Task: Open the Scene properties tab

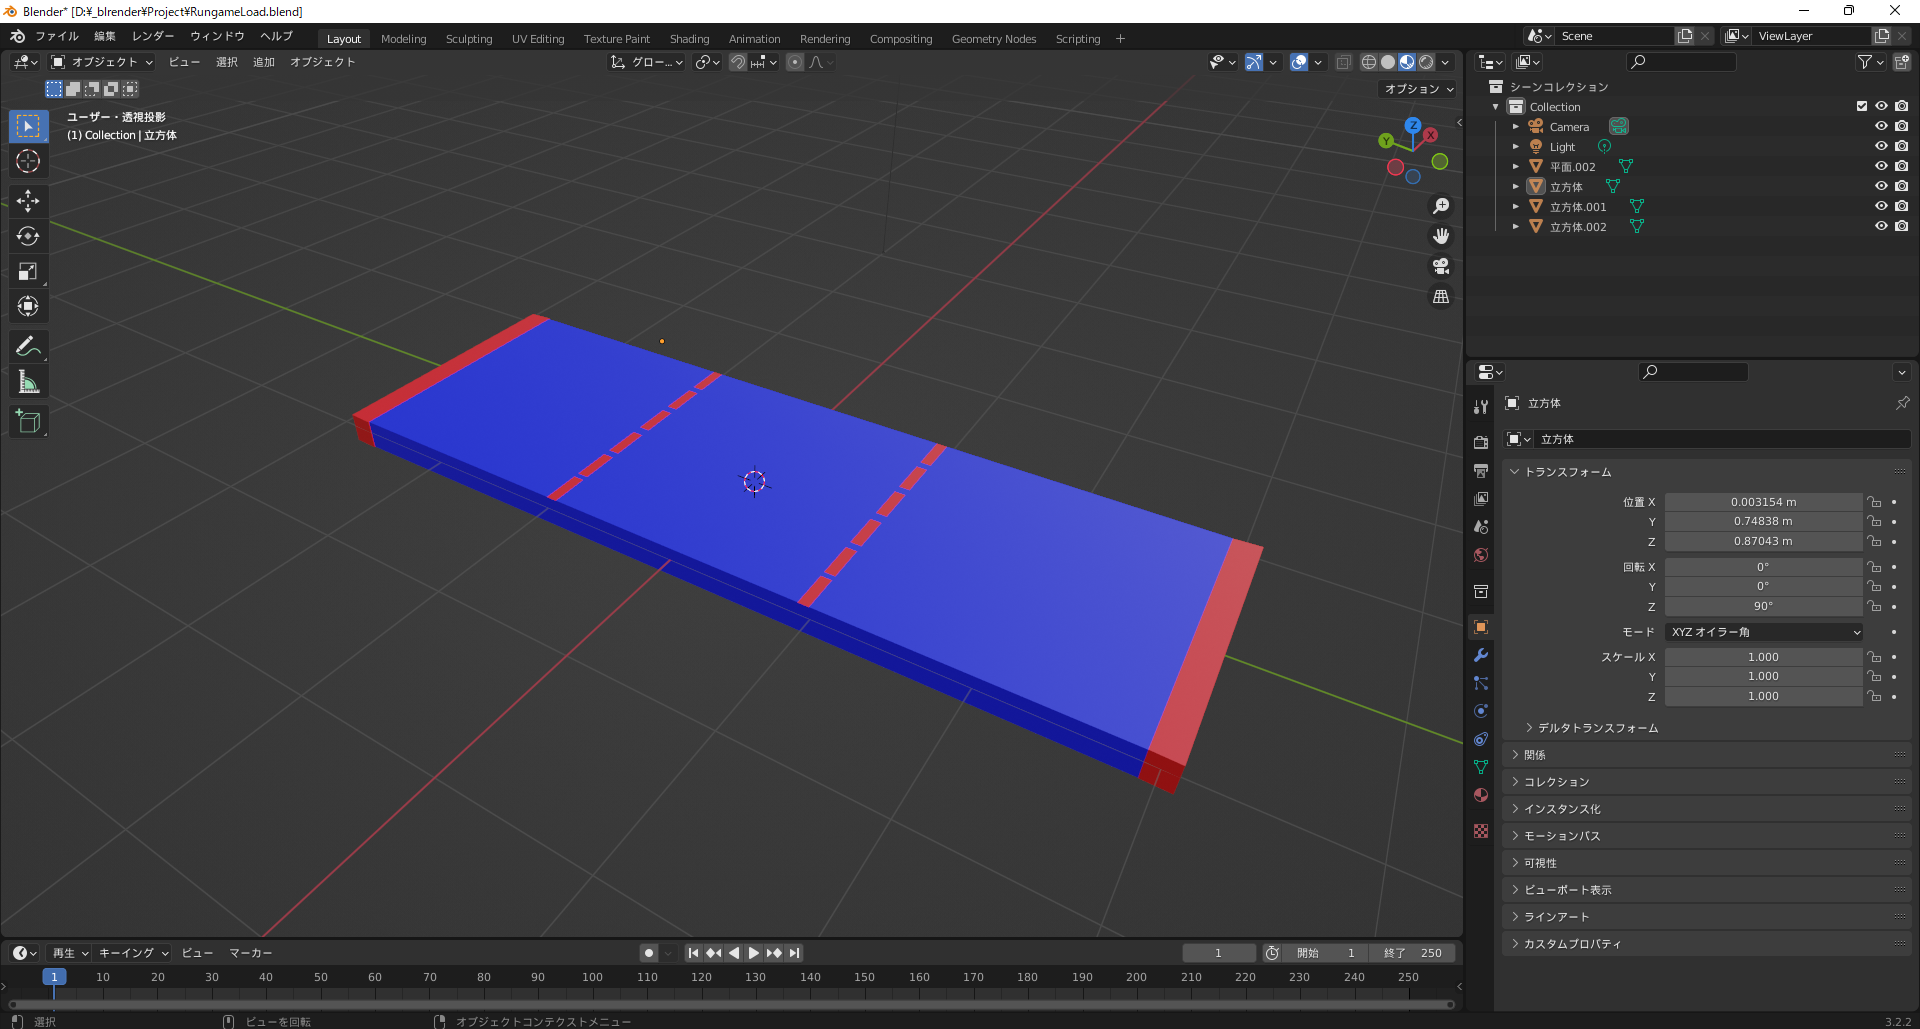Action: pos(1481,526)
